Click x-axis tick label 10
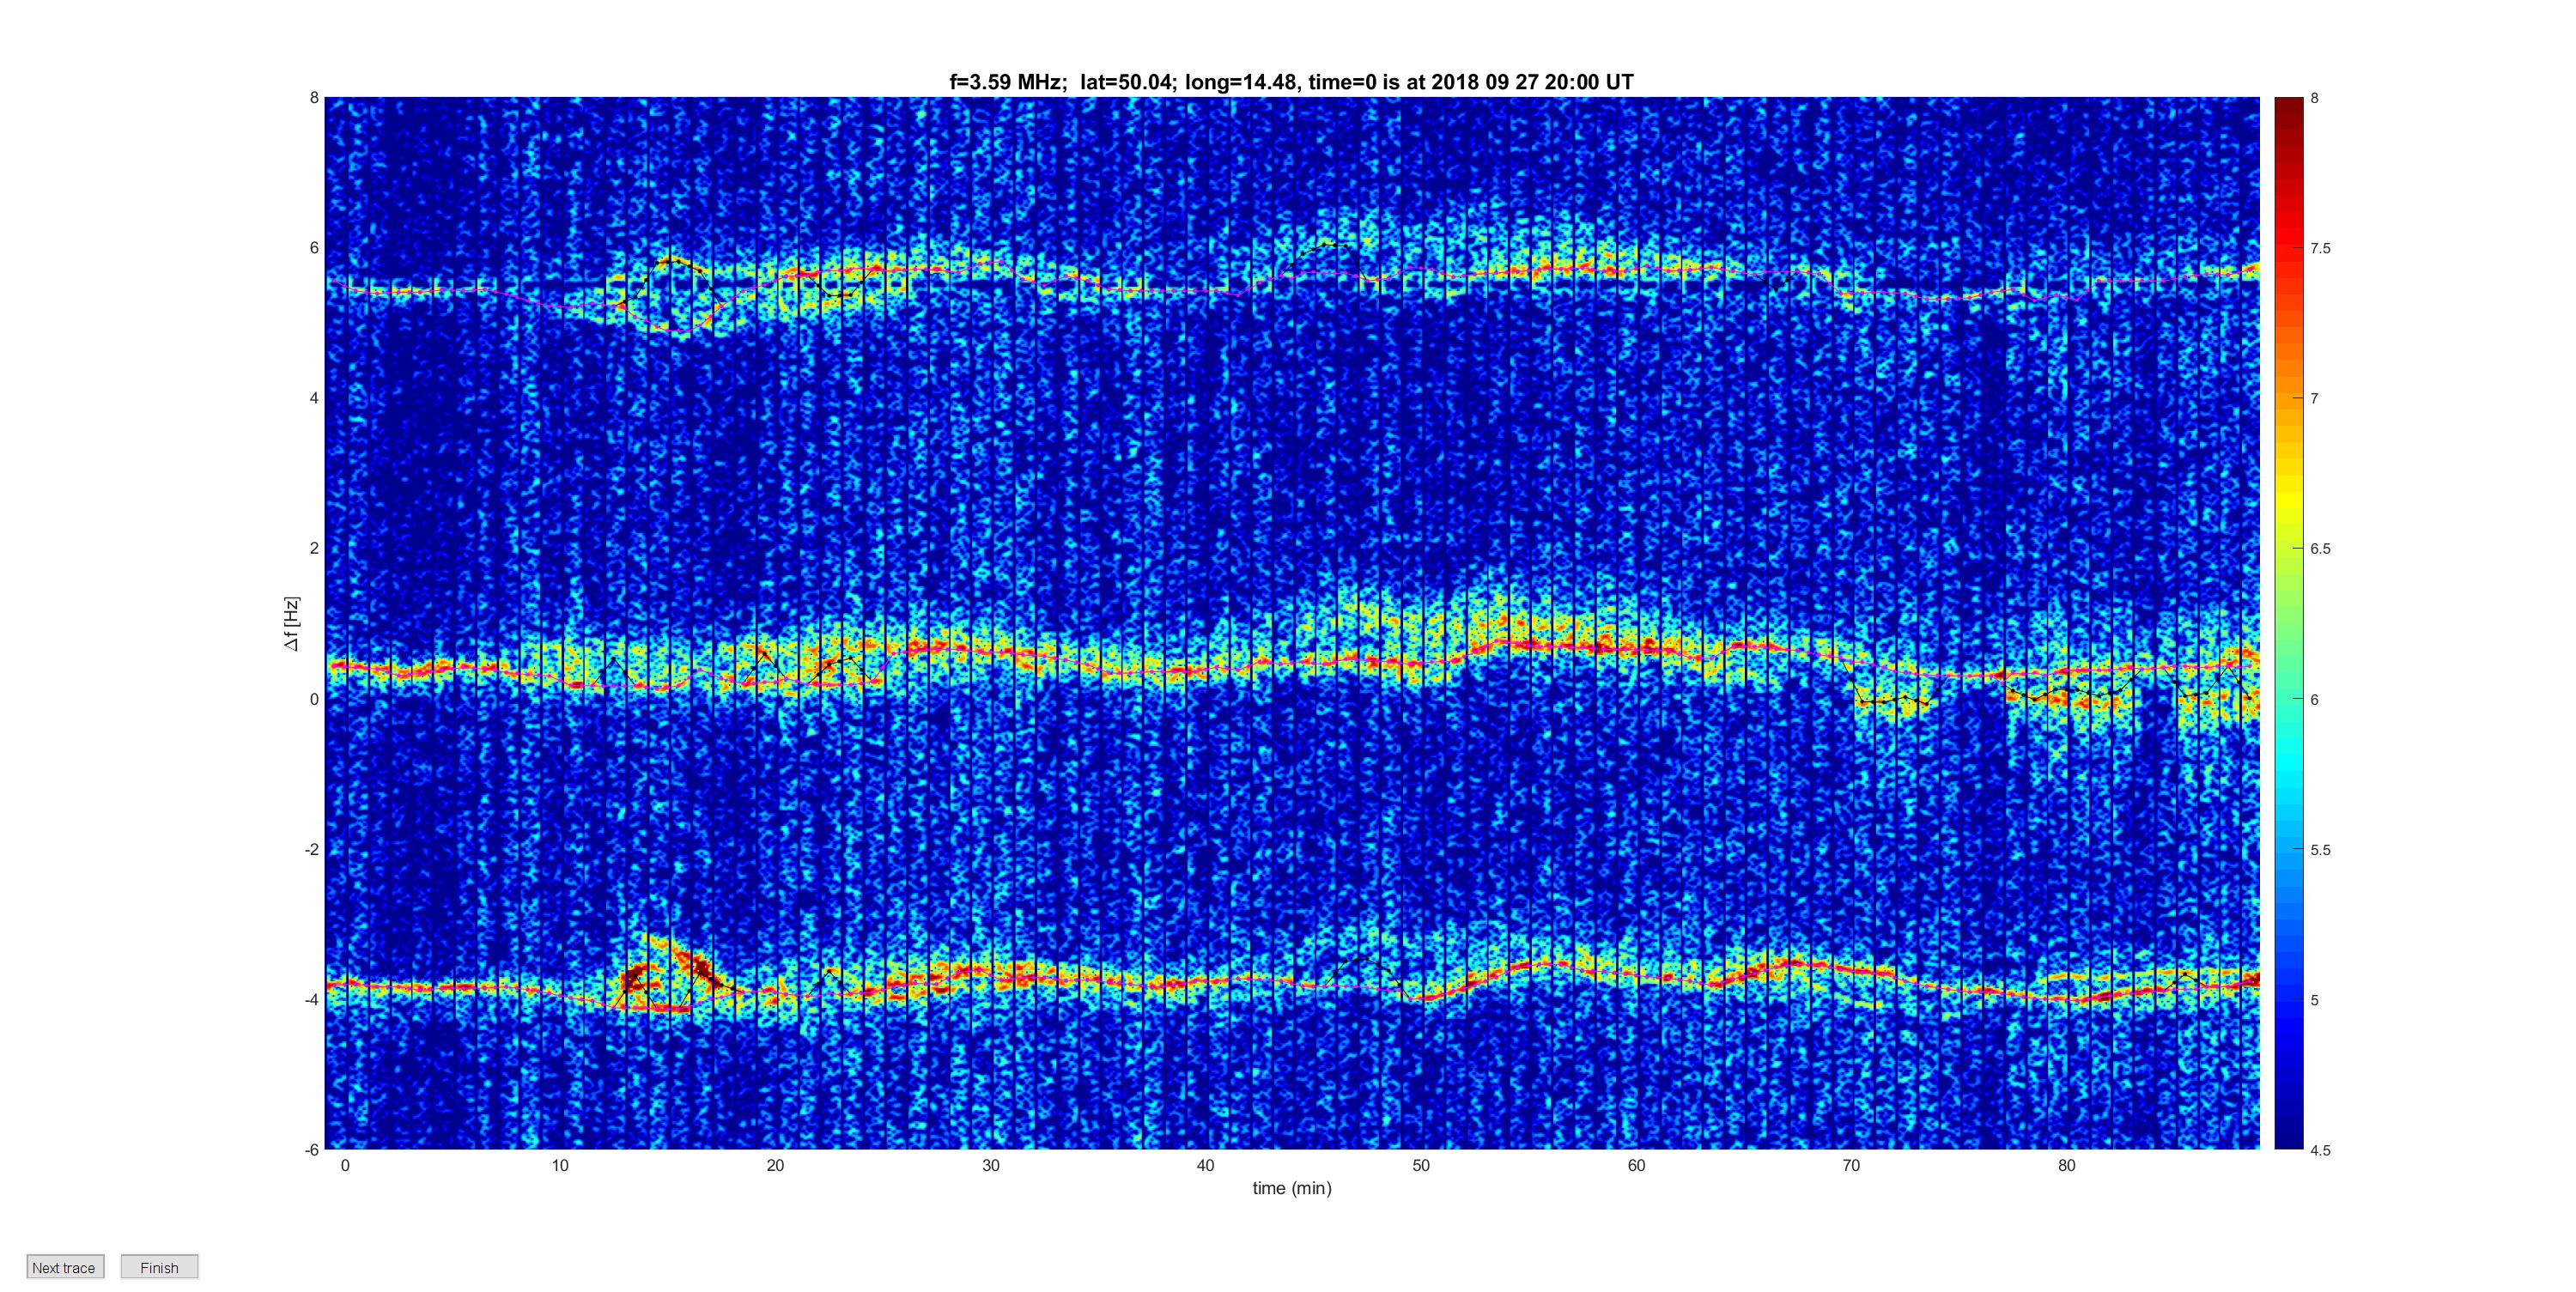 pos(560,1165)
